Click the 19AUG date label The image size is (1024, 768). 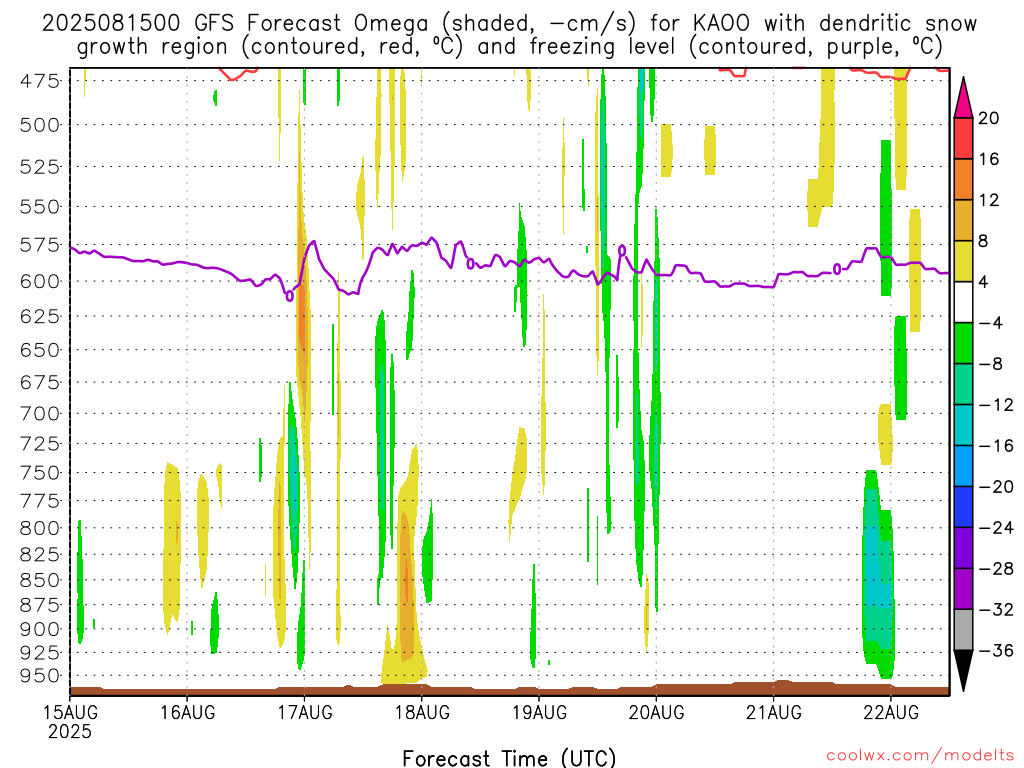pos(539,712)
